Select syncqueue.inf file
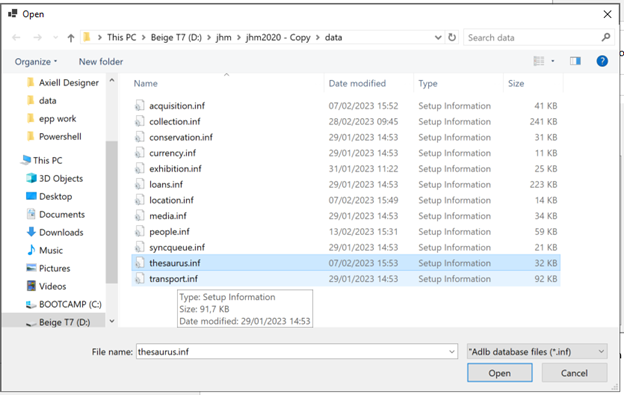 345,247
